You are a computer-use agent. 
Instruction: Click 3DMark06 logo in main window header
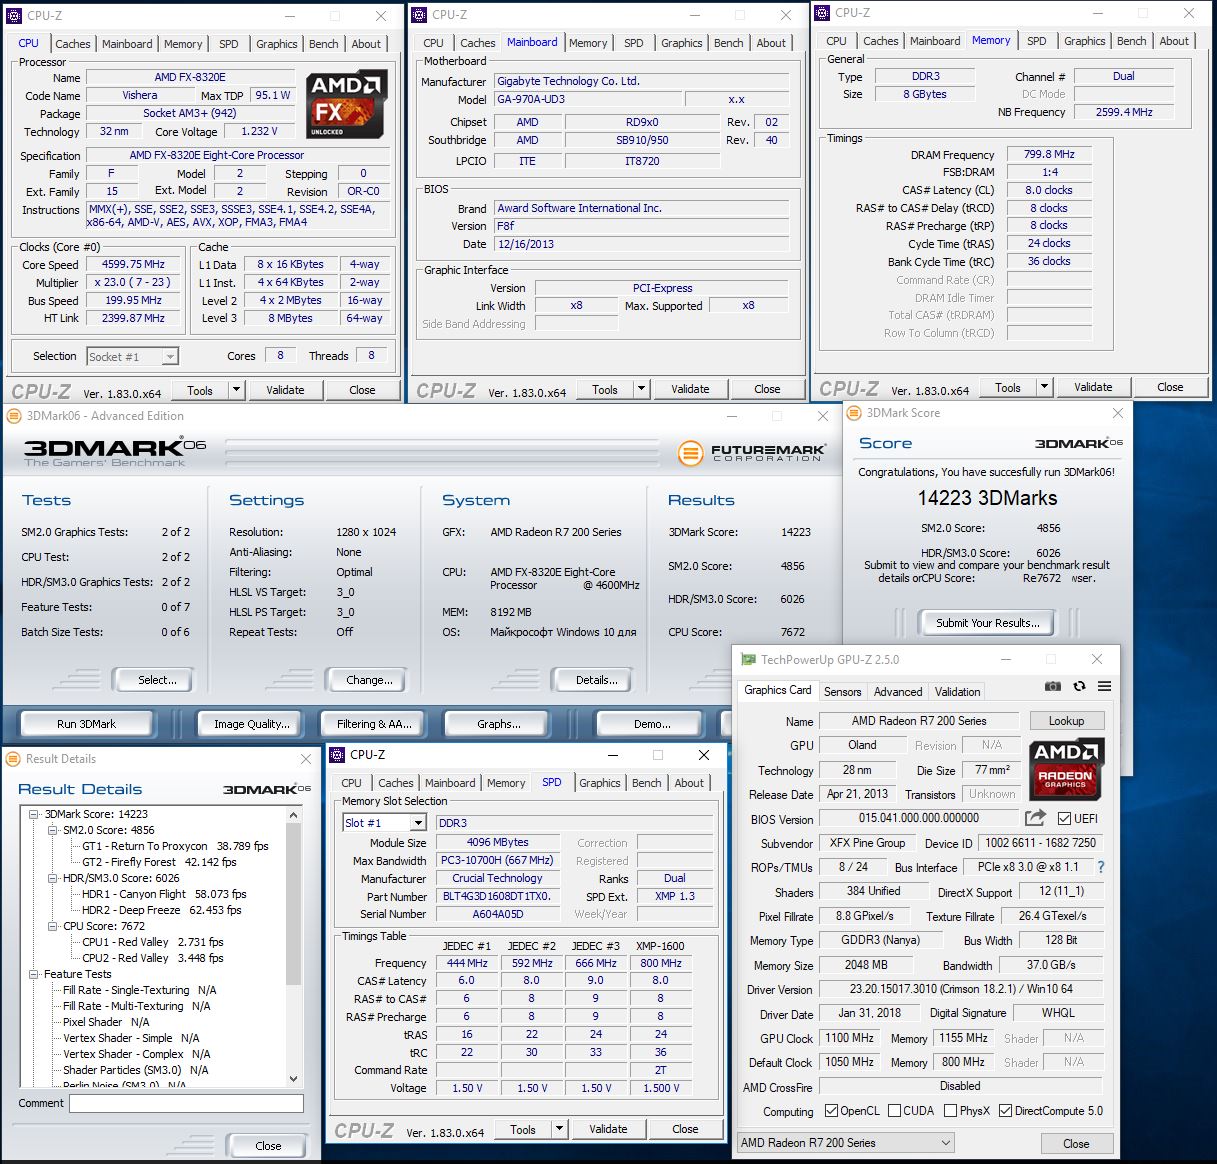coord(114,452)
